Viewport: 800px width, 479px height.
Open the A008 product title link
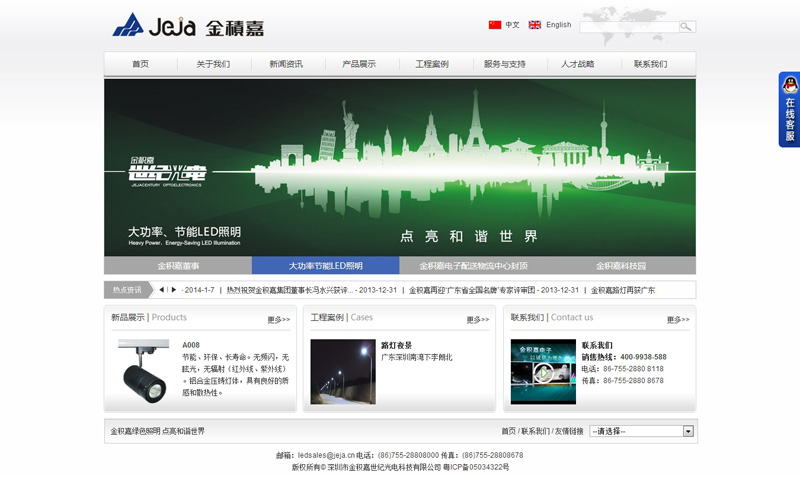(x=191, y=345)
